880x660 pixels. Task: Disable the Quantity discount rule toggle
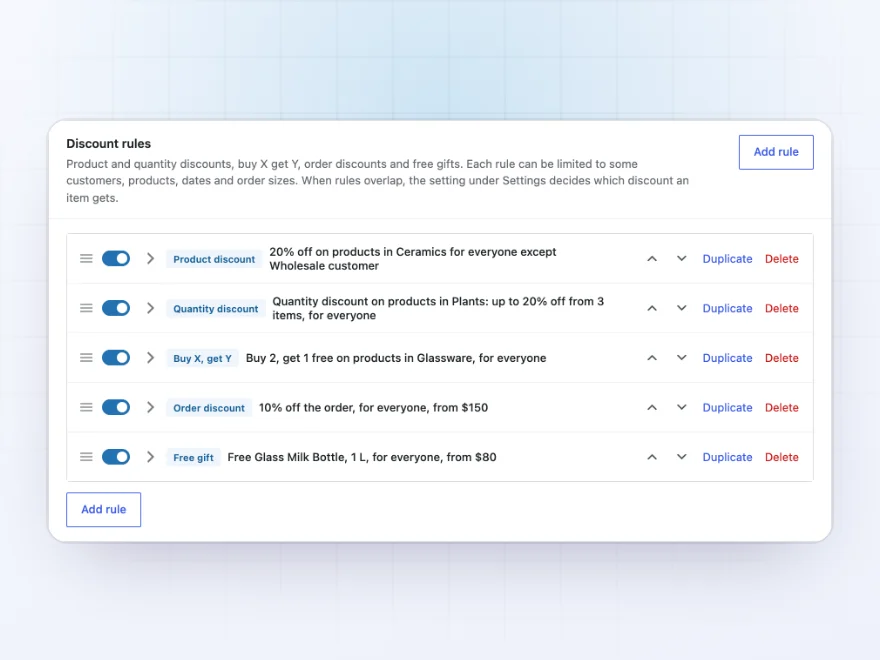[116, 308]
